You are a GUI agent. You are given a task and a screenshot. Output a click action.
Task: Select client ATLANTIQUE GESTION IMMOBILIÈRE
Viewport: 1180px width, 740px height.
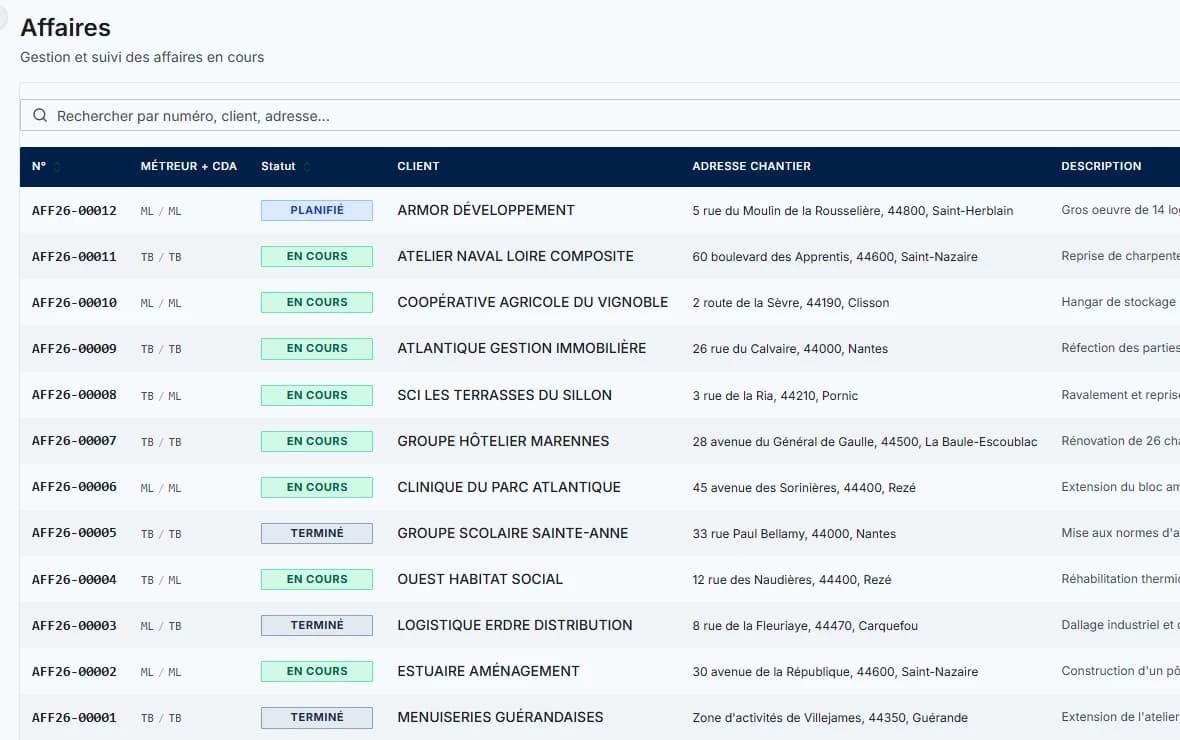[x=522, y=348]
